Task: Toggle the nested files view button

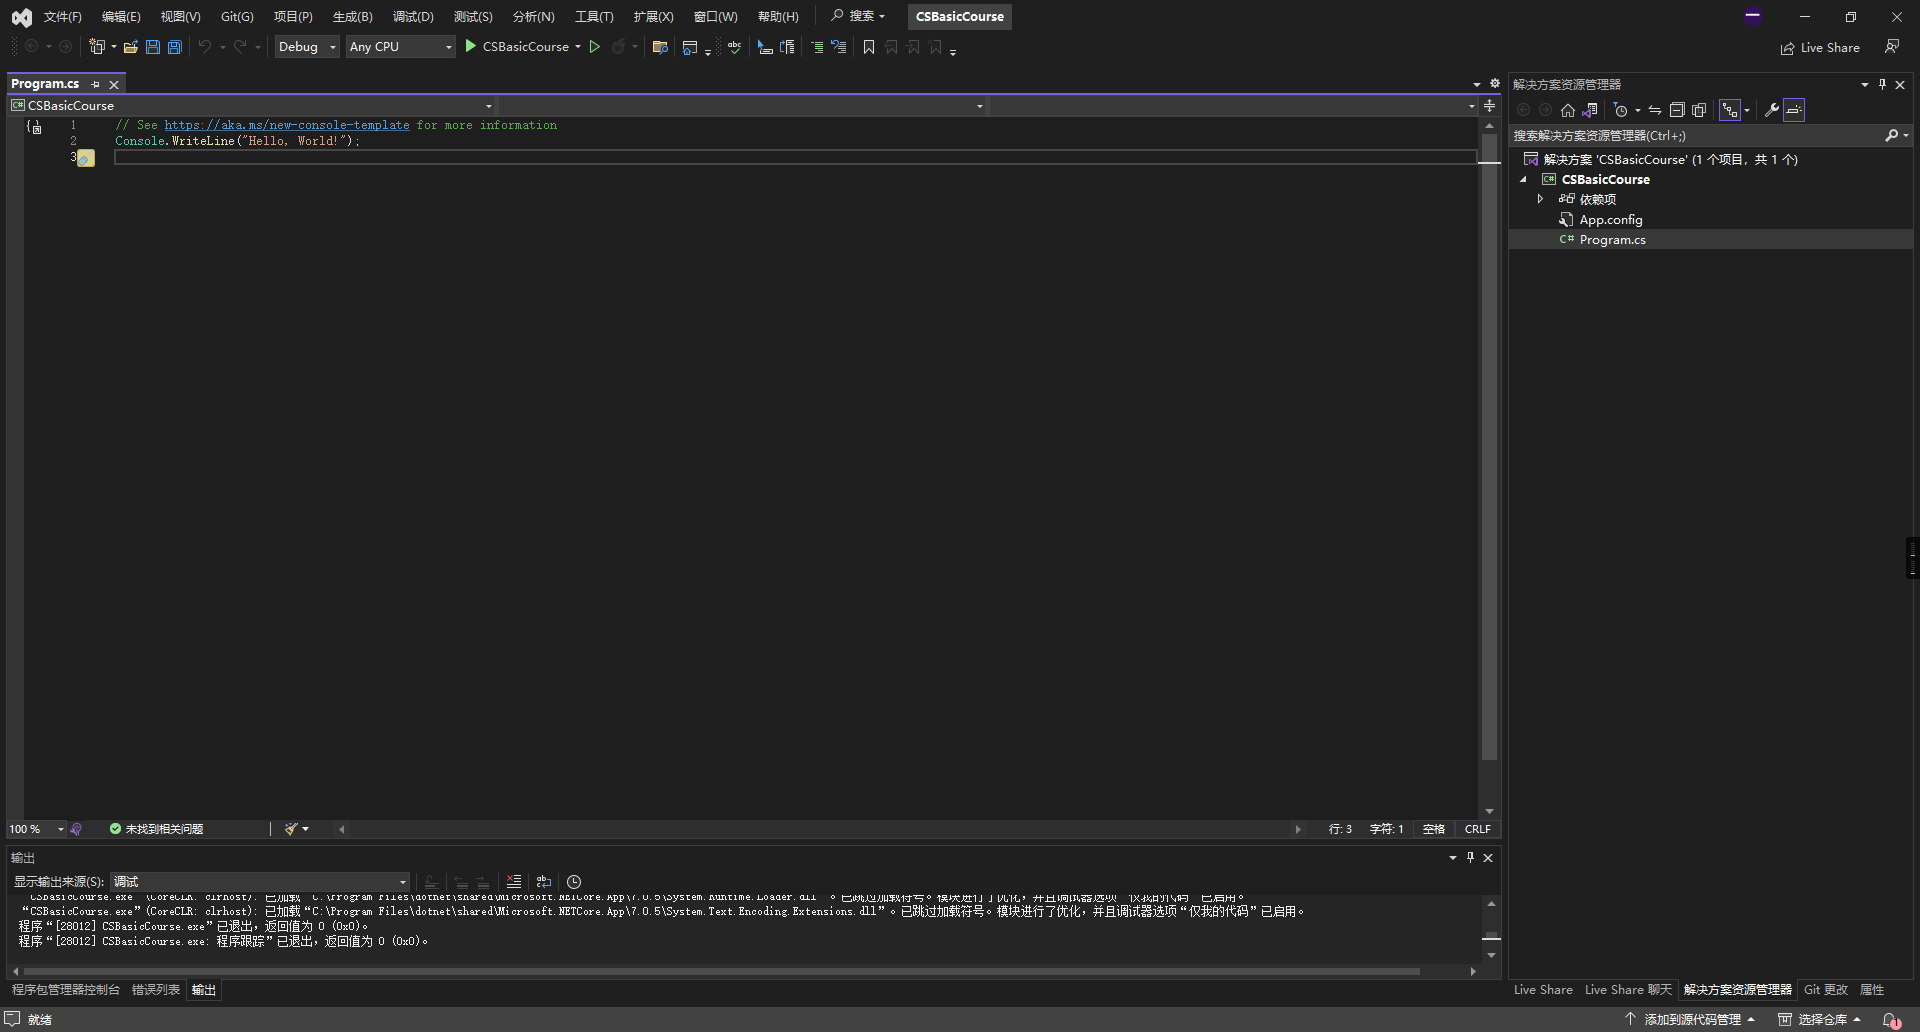Action: click(x=1730, y=110)
